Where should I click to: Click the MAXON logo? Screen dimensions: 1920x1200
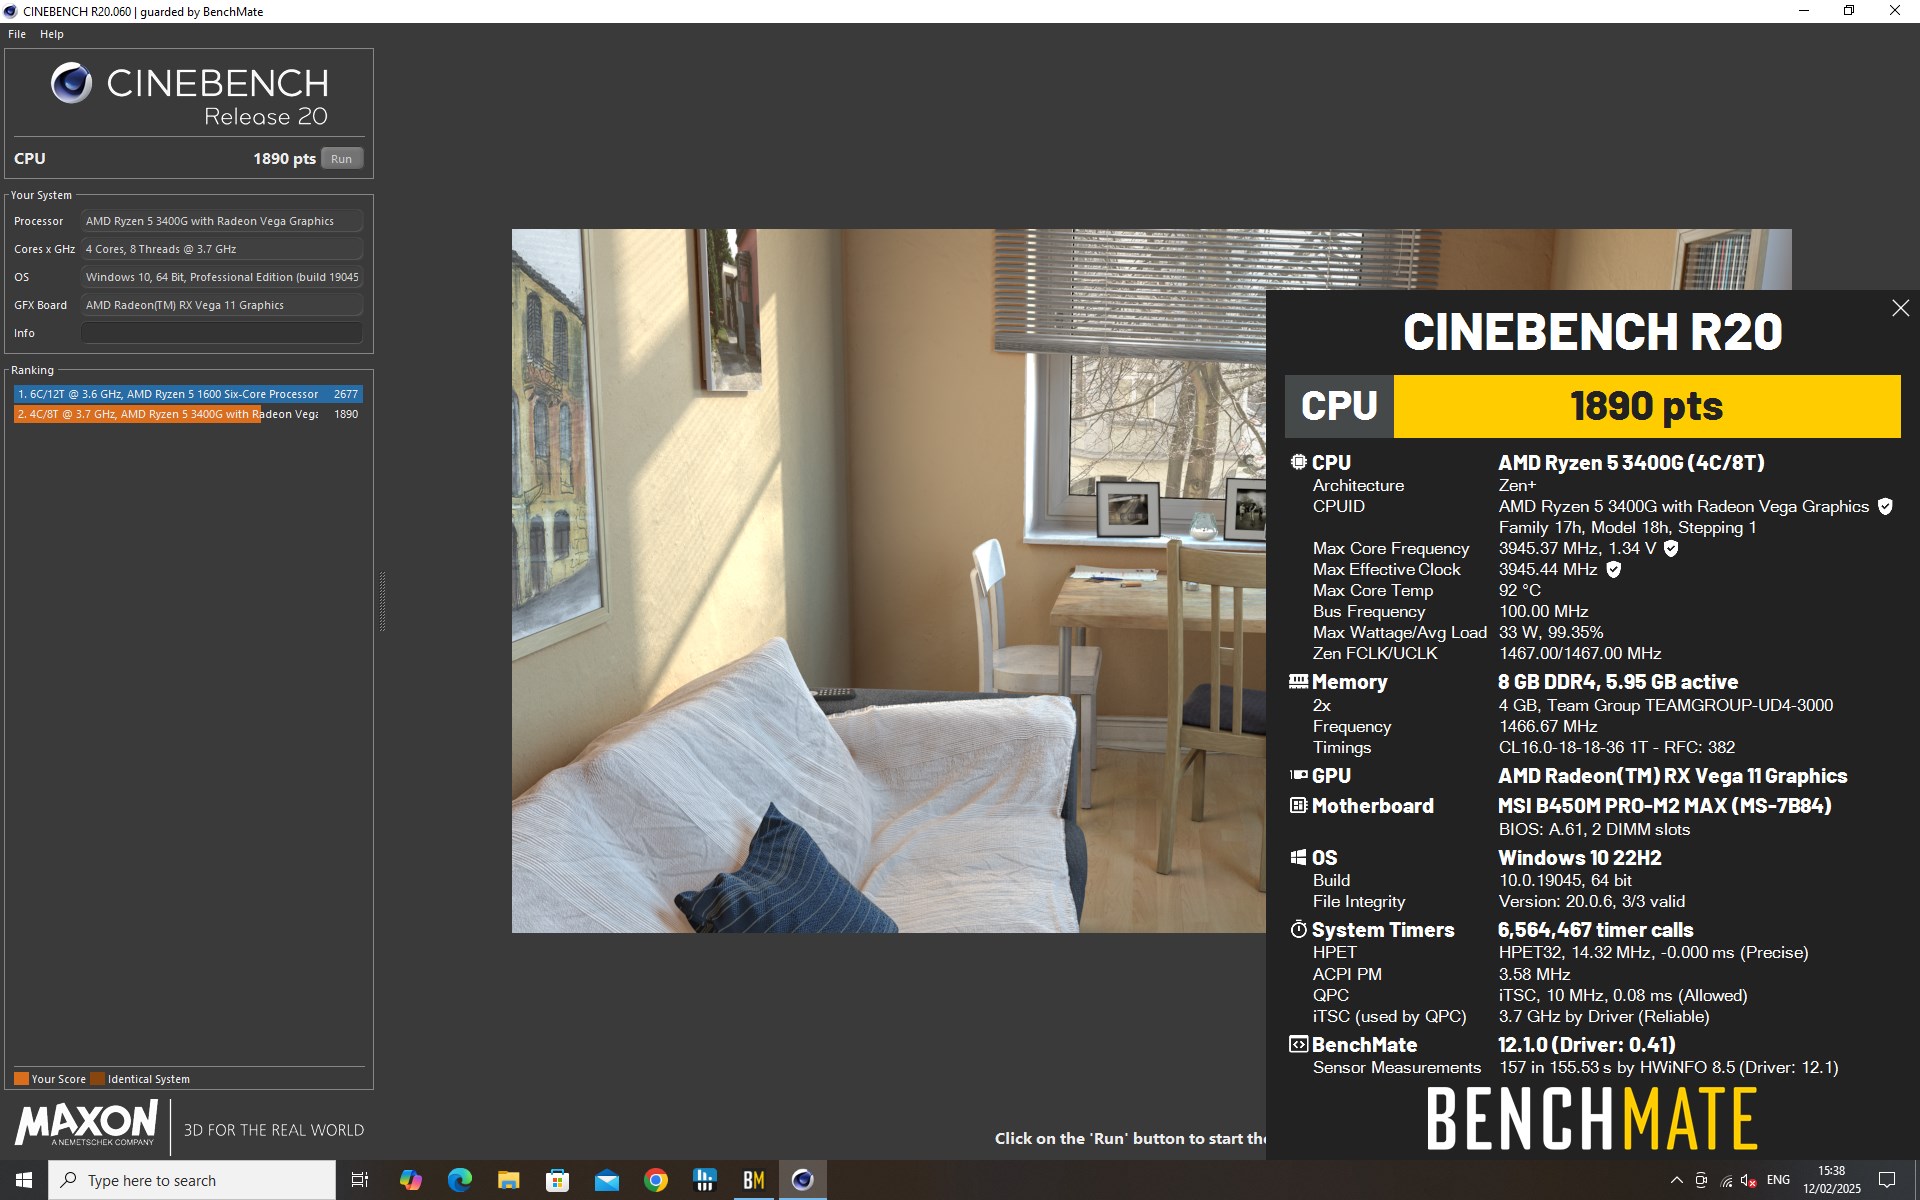(86, 1122)
